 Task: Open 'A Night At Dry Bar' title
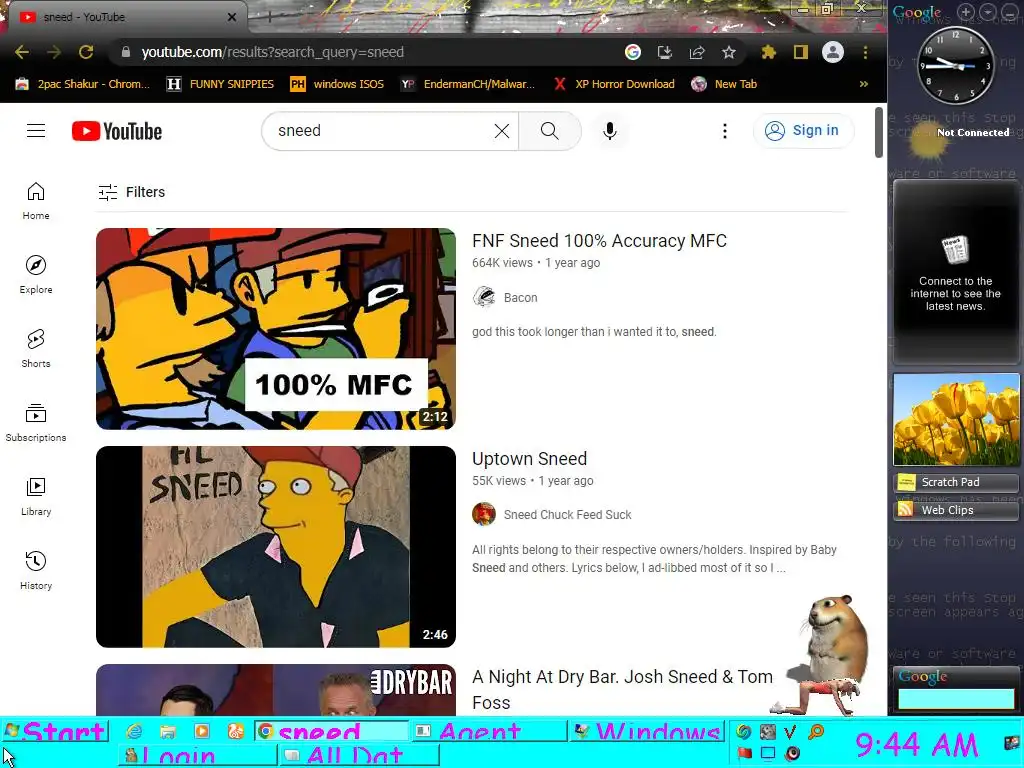click(x=622, y=690)
